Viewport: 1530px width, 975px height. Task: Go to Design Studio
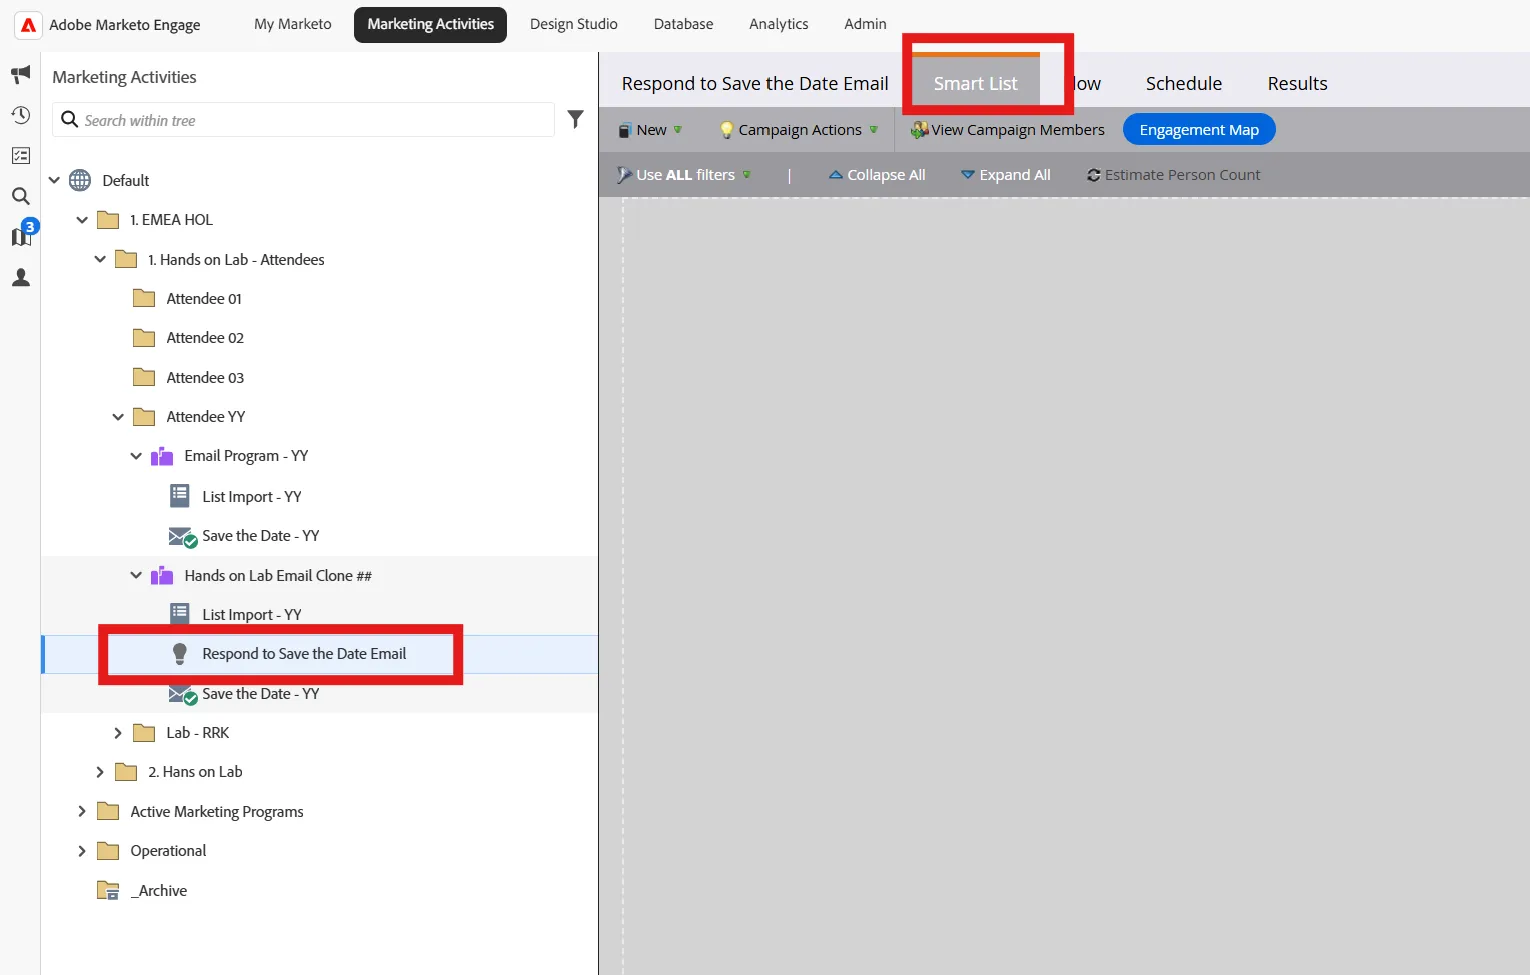click(574, 24)
